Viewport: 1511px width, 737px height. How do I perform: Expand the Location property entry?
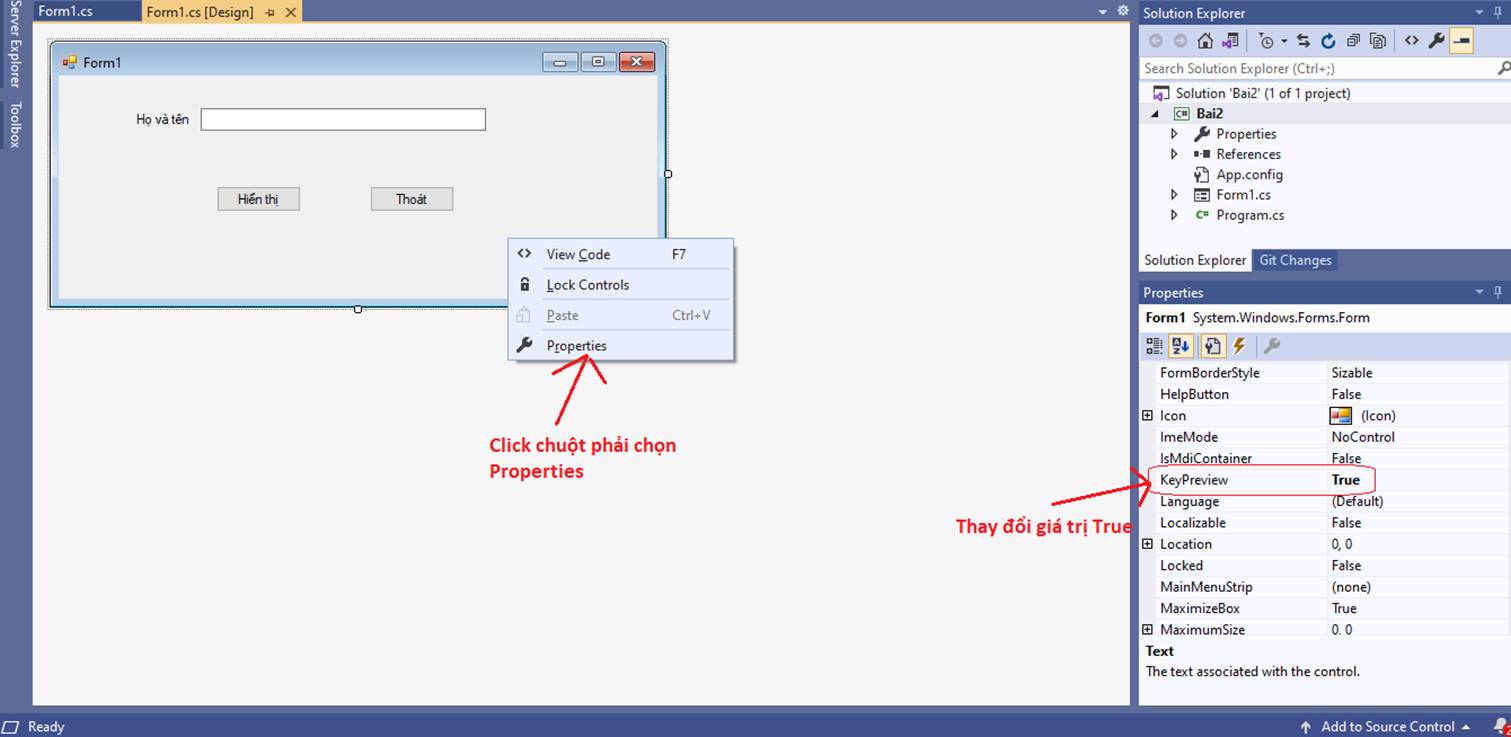[1147, 544]
